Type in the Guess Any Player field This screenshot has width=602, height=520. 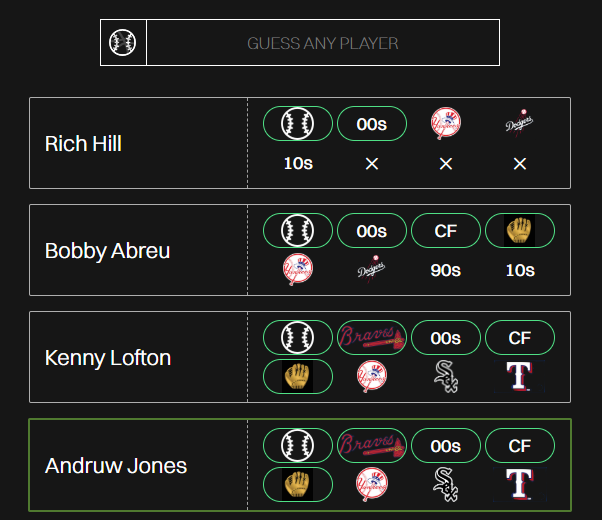[x=322, y=43]
